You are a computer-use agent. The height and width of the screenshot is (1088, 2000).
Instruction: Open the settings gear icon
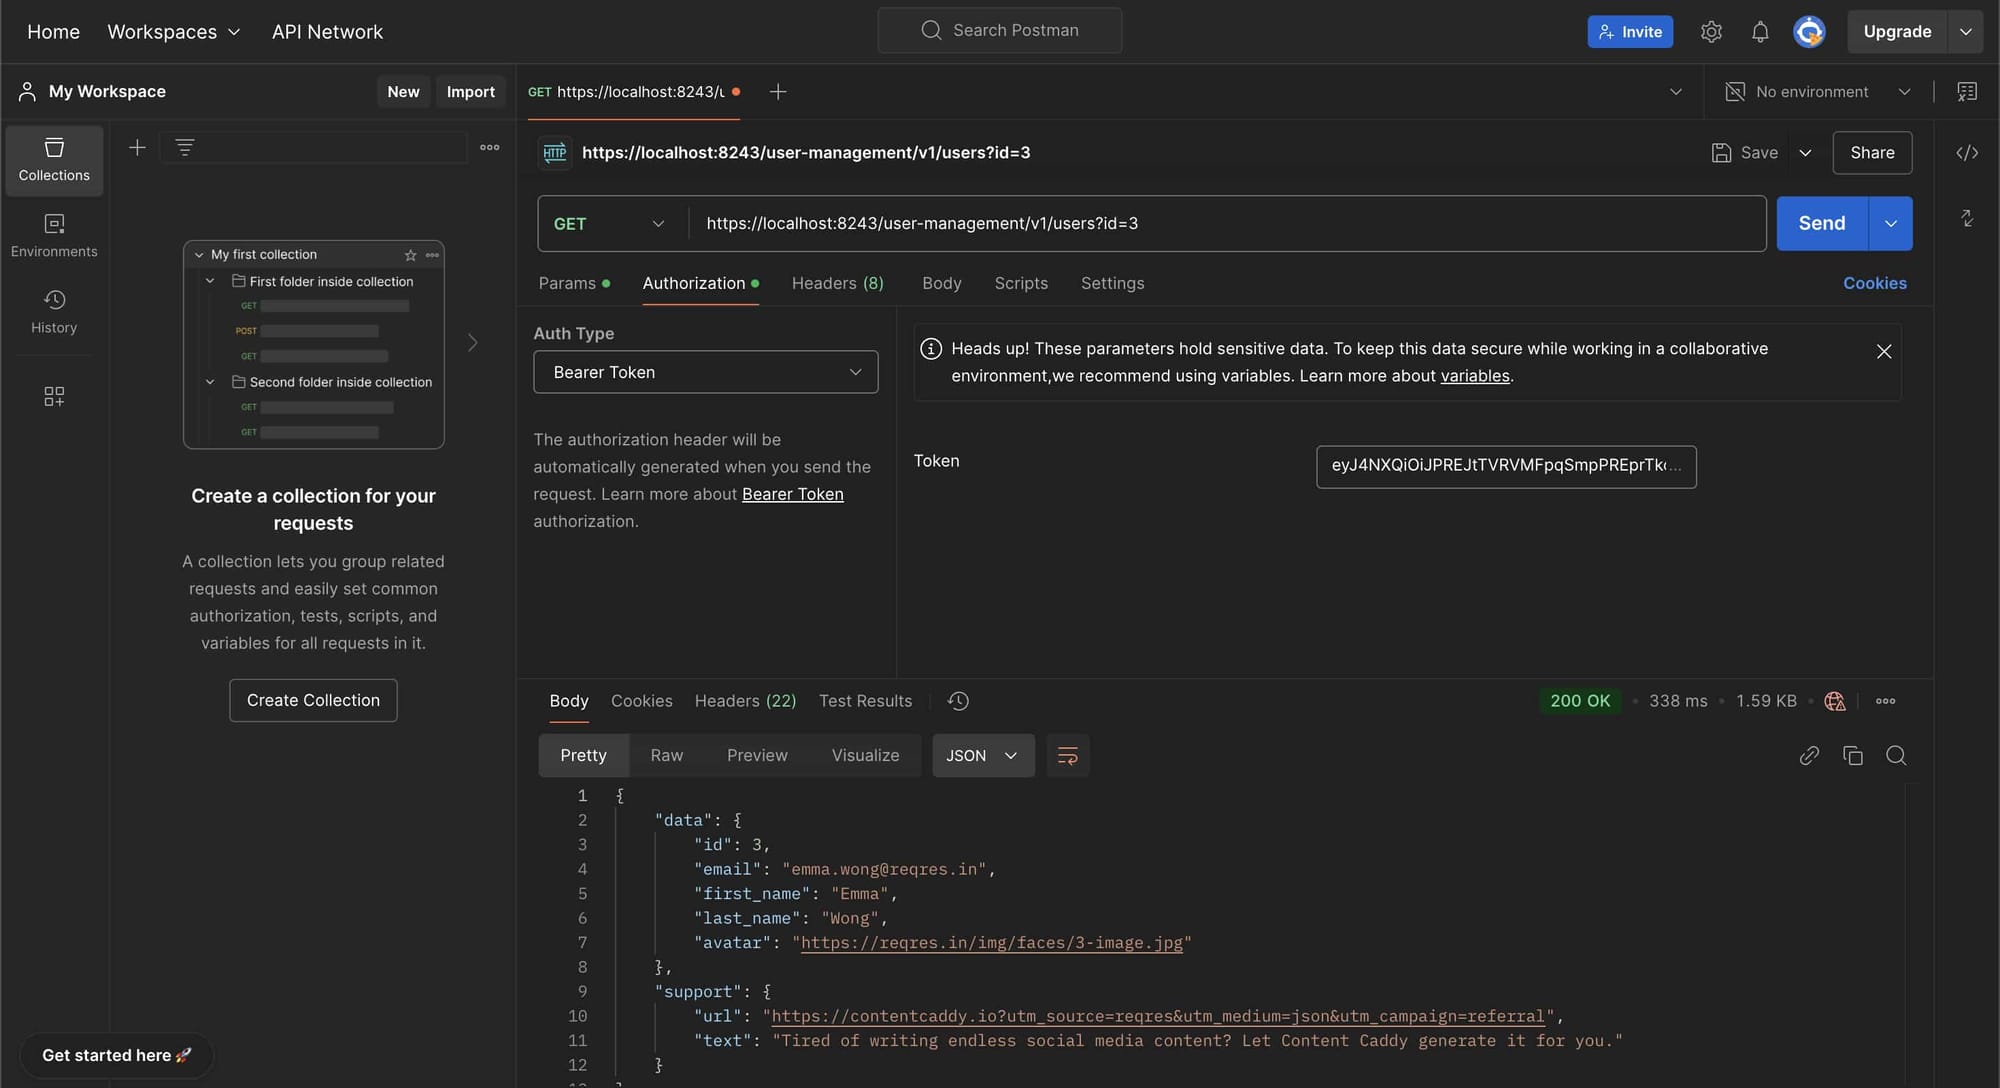1711,32
